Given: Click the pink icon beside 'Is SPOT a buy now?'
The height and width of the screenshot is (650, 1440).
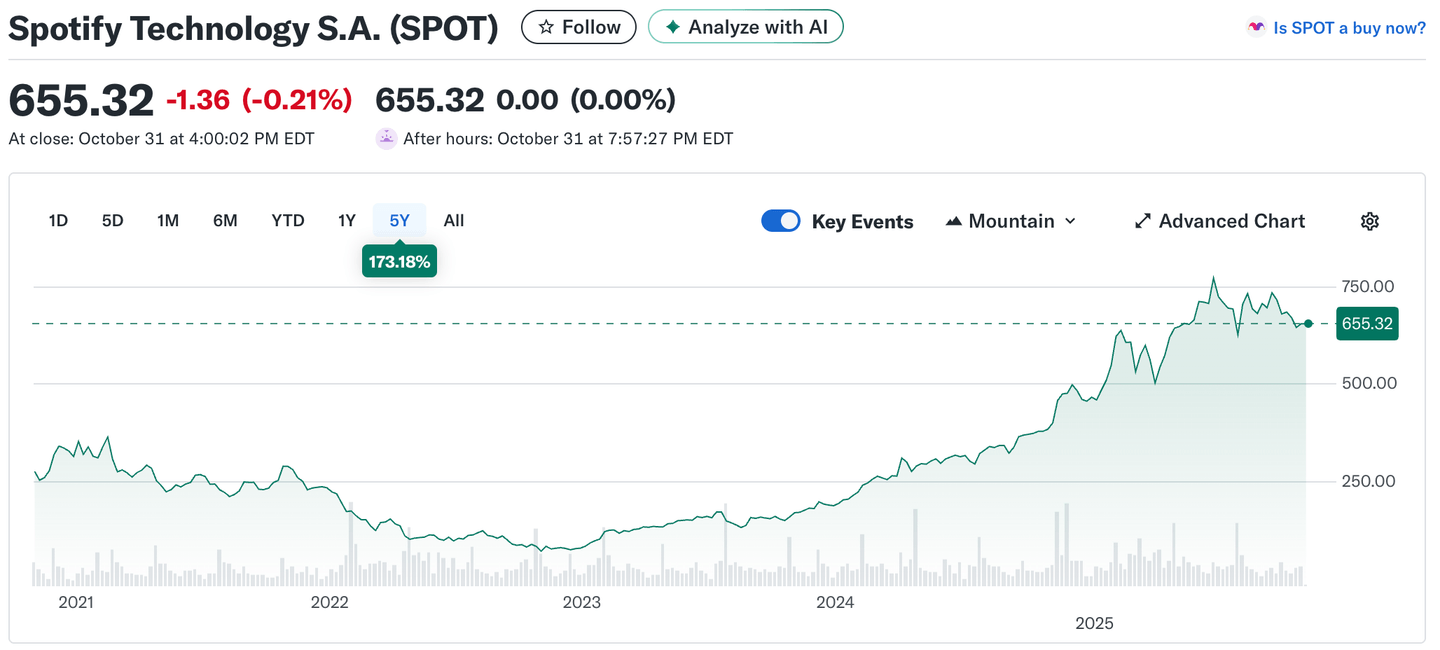Looking at the screenshot, I should [x=1256, y=28].
